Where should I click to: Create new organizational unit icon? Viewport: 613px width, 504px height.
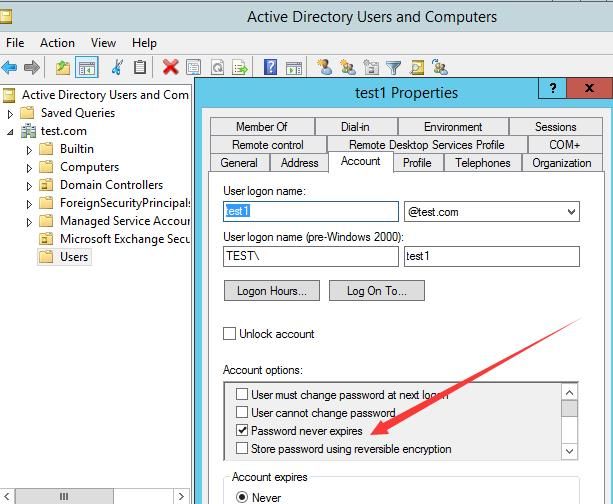(371, 67)
